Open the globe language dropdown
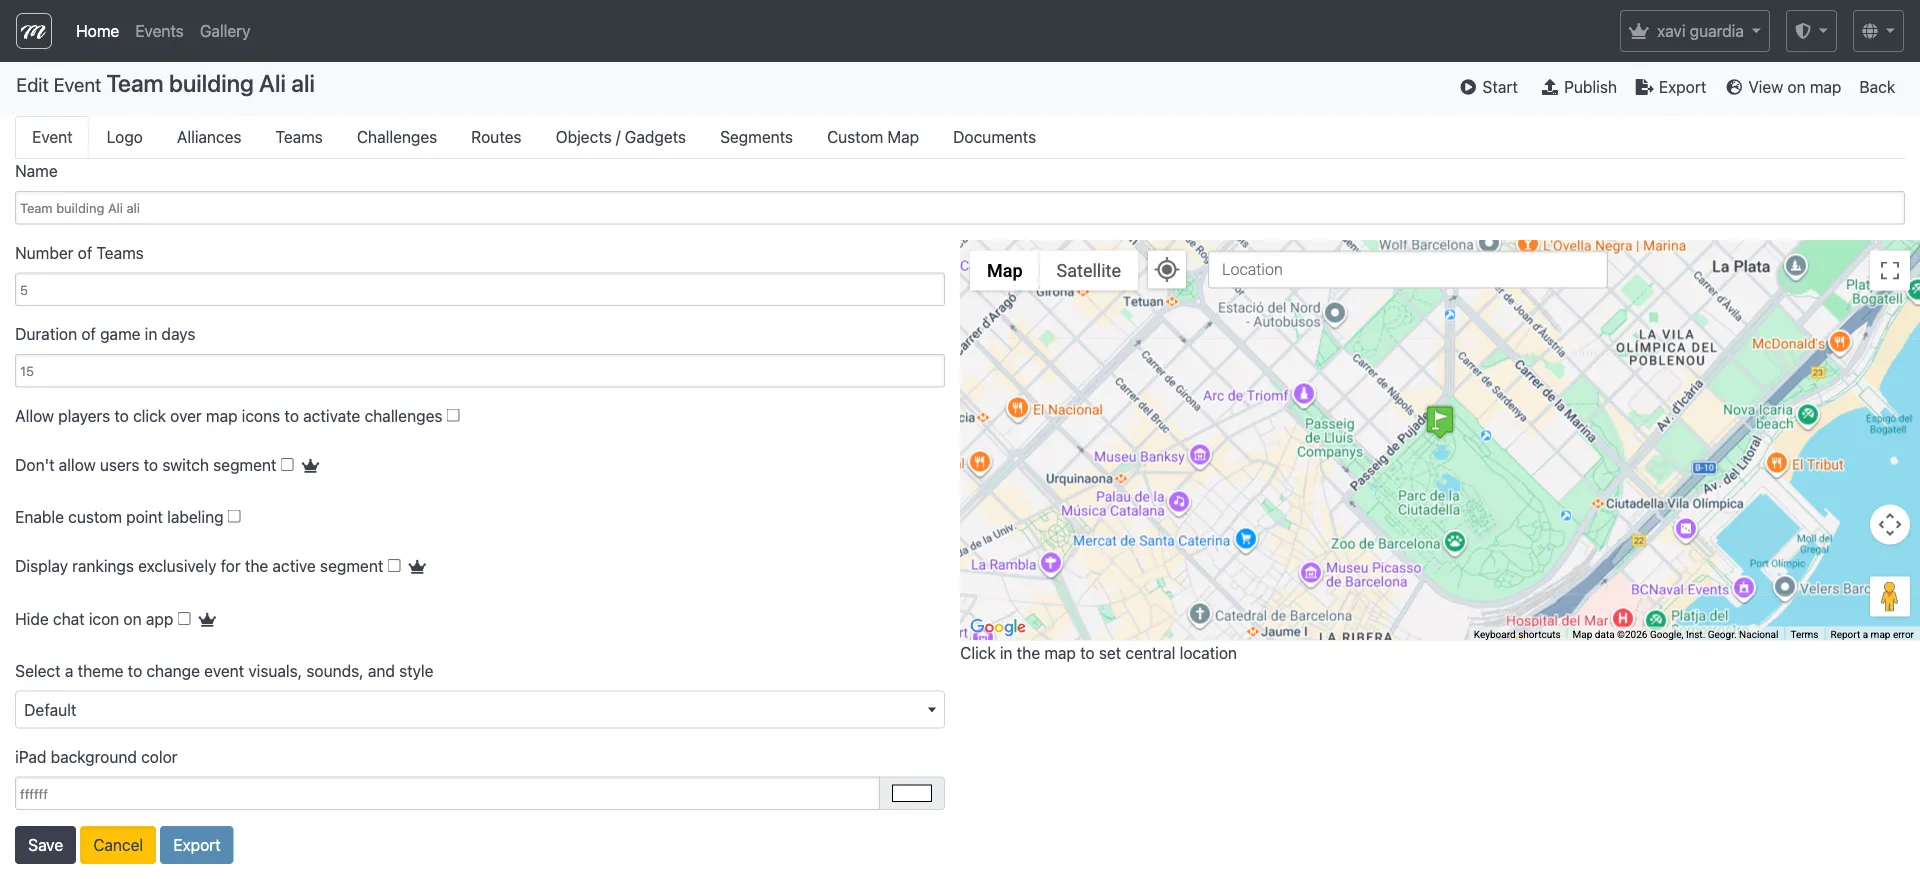 1877,31
